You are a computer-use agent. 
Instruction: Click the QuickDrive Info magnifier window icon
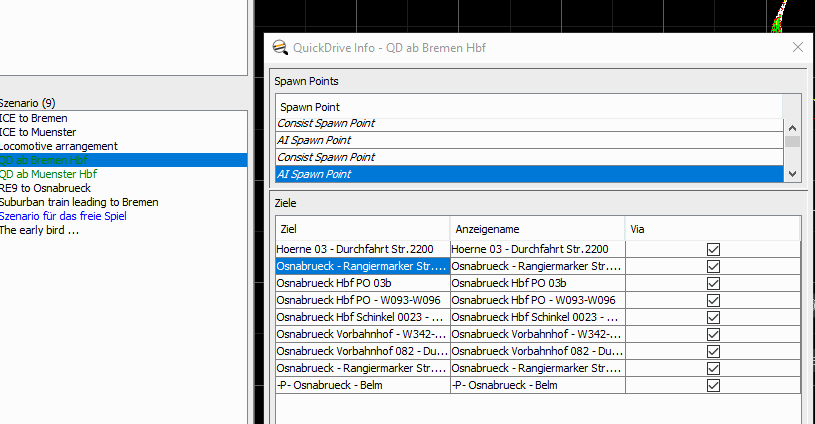coord(280,47)
